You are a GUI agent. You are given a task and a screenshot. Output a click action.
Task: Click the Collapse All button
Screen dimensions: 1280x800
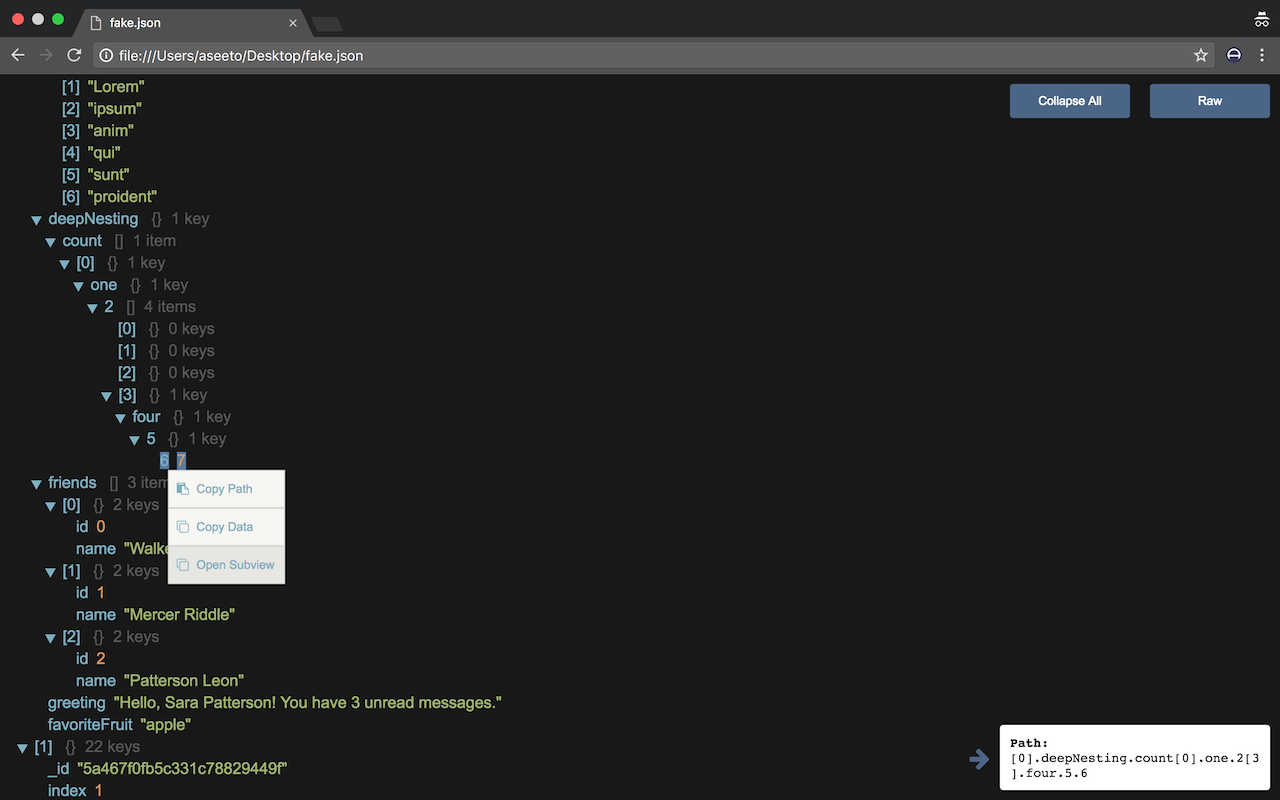[x=1070, y=101]
